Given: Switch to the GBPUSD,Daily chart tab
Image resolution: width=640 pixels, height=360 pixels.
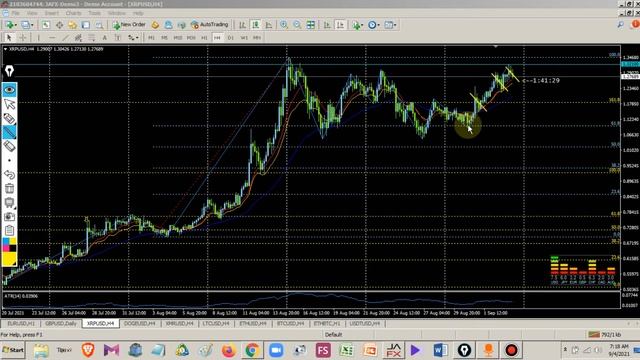Looking at the screenshot, I should (61, 323).
